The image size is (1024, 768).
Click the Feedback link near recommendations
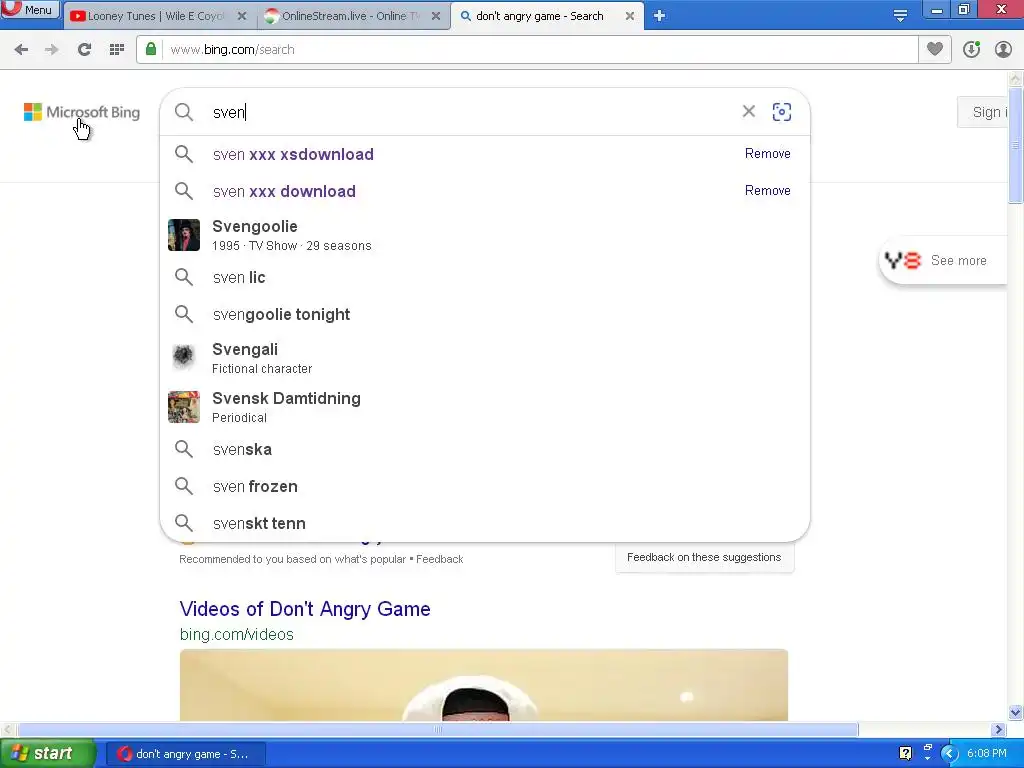coord(440,559)
